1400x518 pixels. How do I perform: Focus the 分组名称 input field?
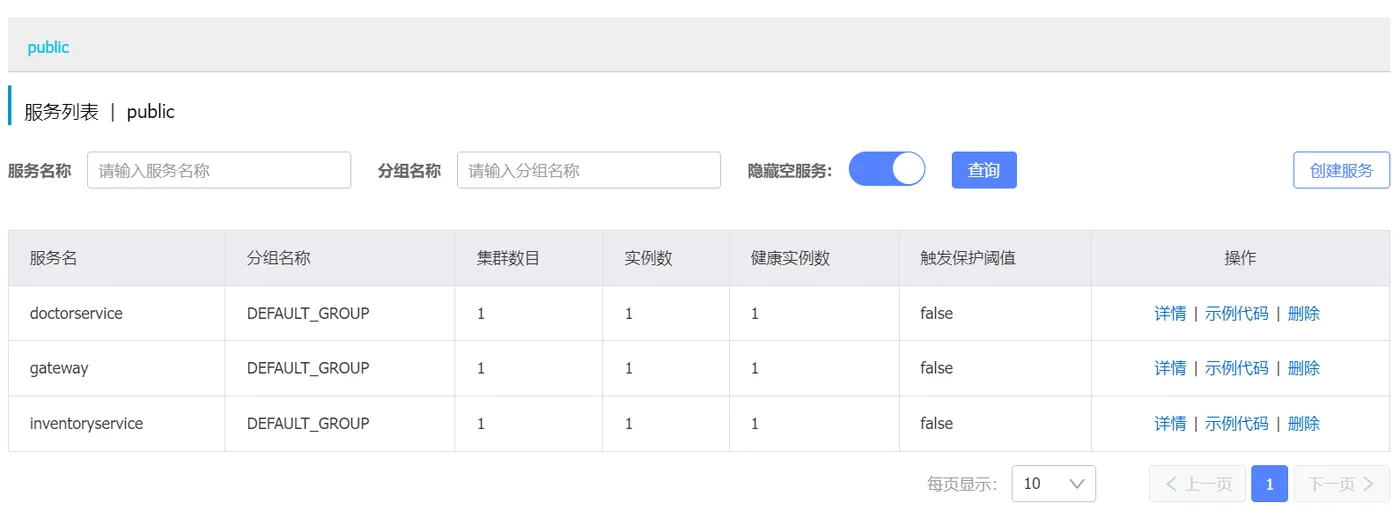pos(589,170)
